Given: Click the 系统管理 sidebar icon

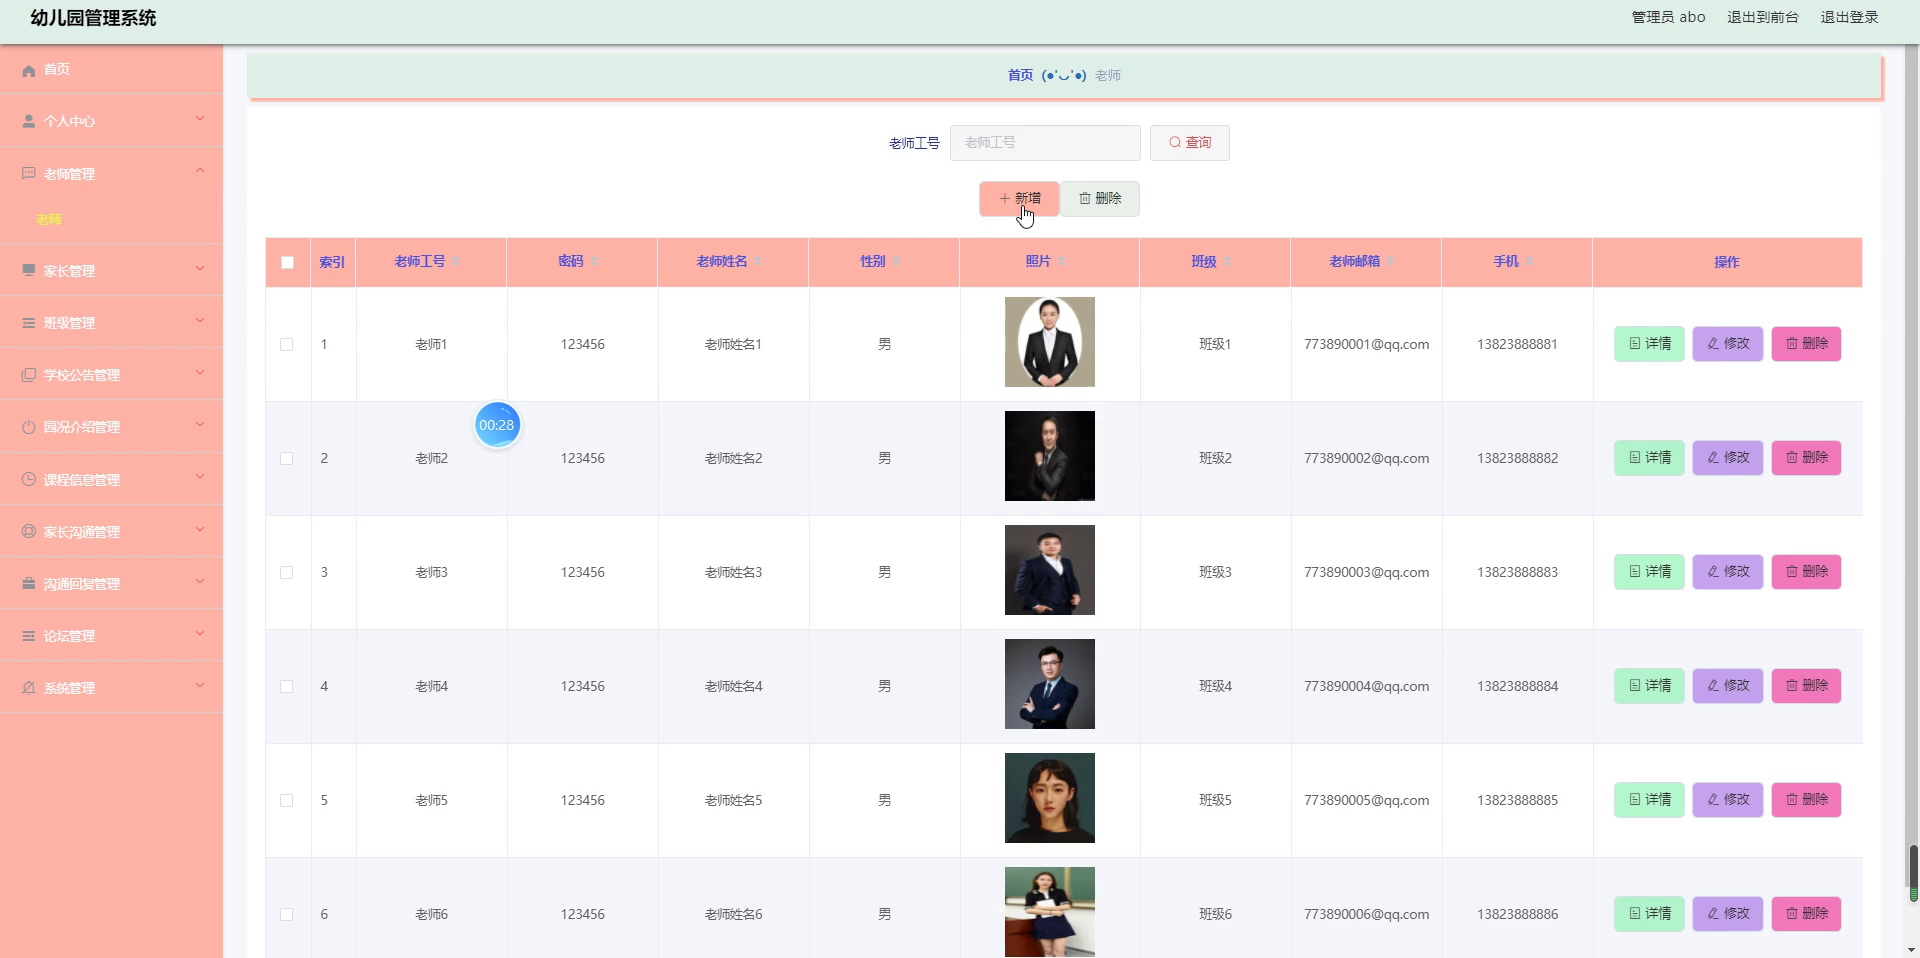Looking at the screenshot, I should click(x=28, y=688).
